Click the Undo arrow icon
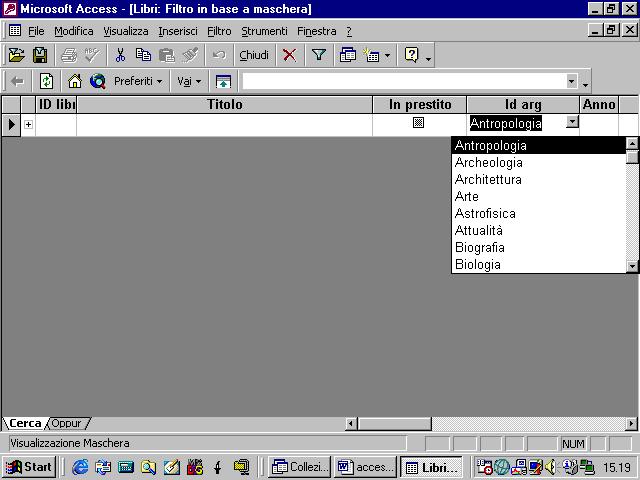The width and height of the screenshot is (640, 480). click(219, 55)
